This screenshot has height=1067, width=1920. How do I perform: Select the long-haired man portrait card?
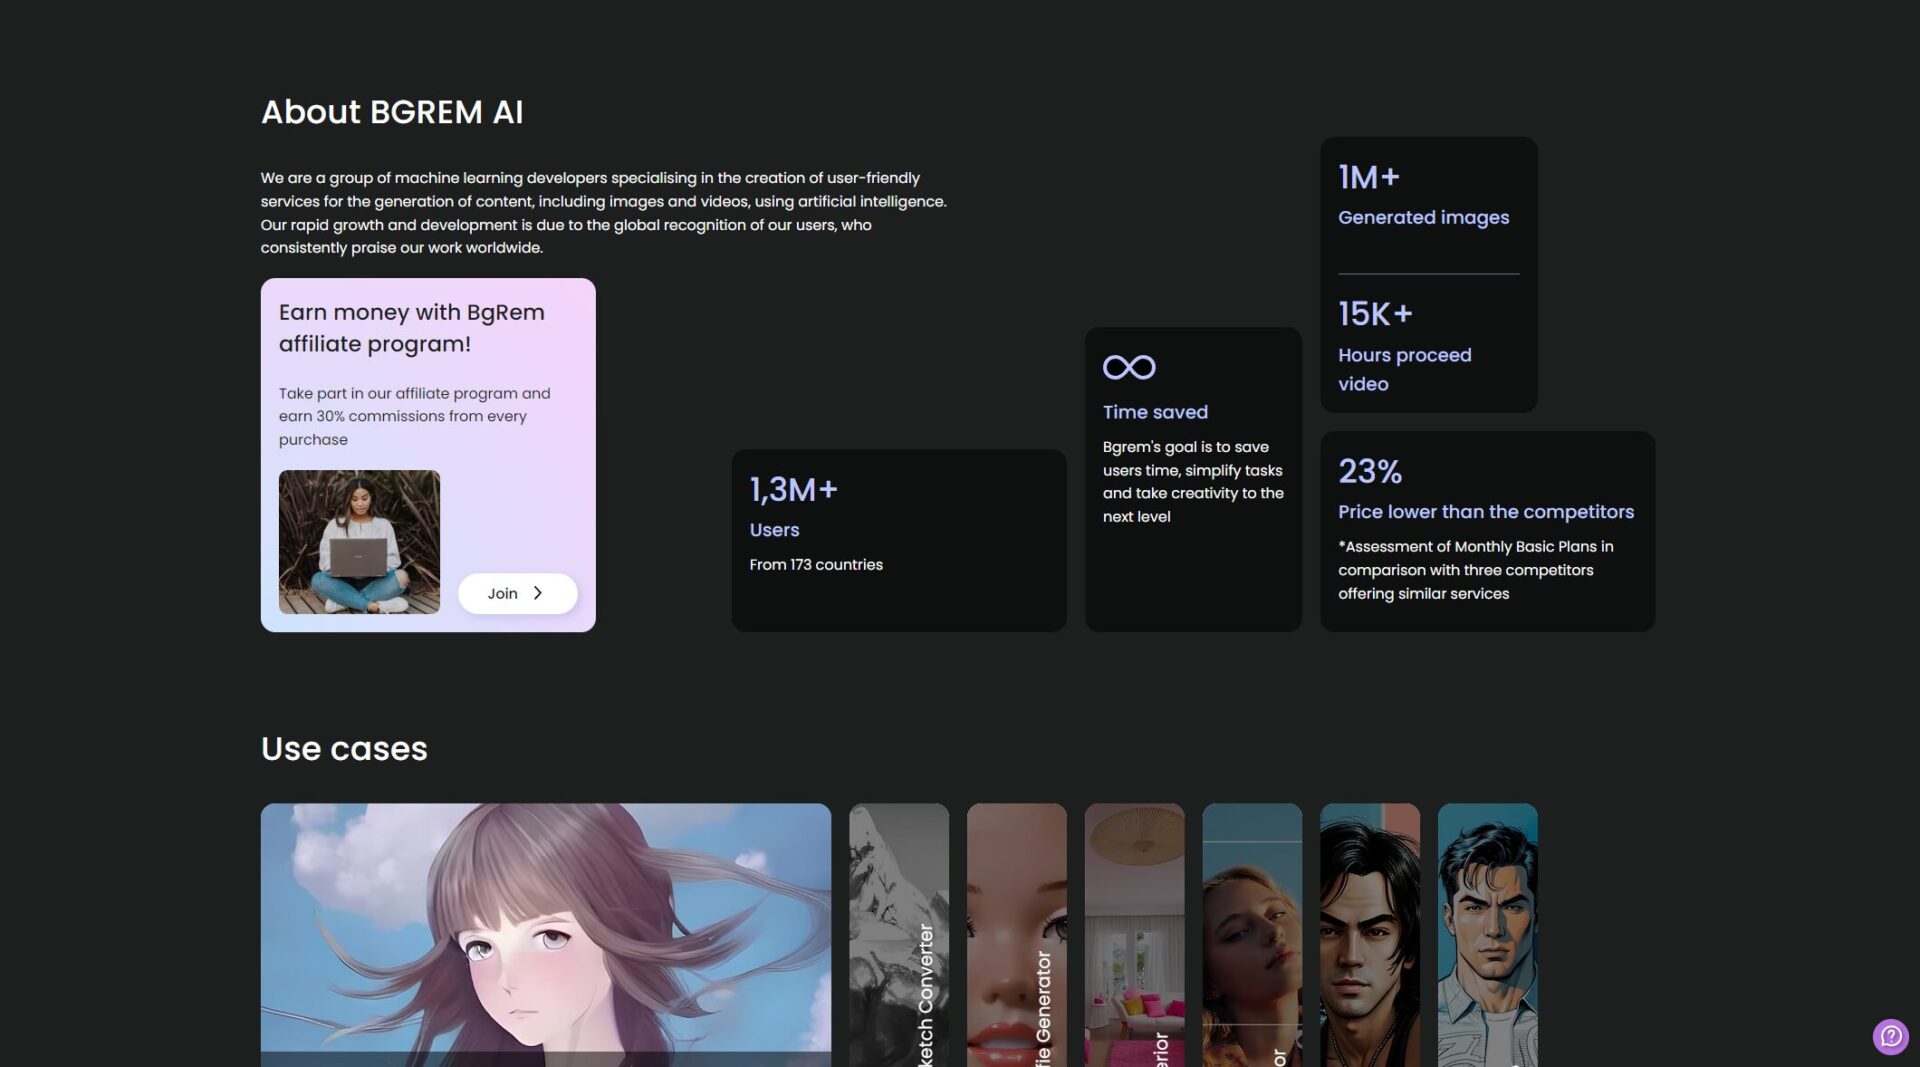(x=1369, y=934)
